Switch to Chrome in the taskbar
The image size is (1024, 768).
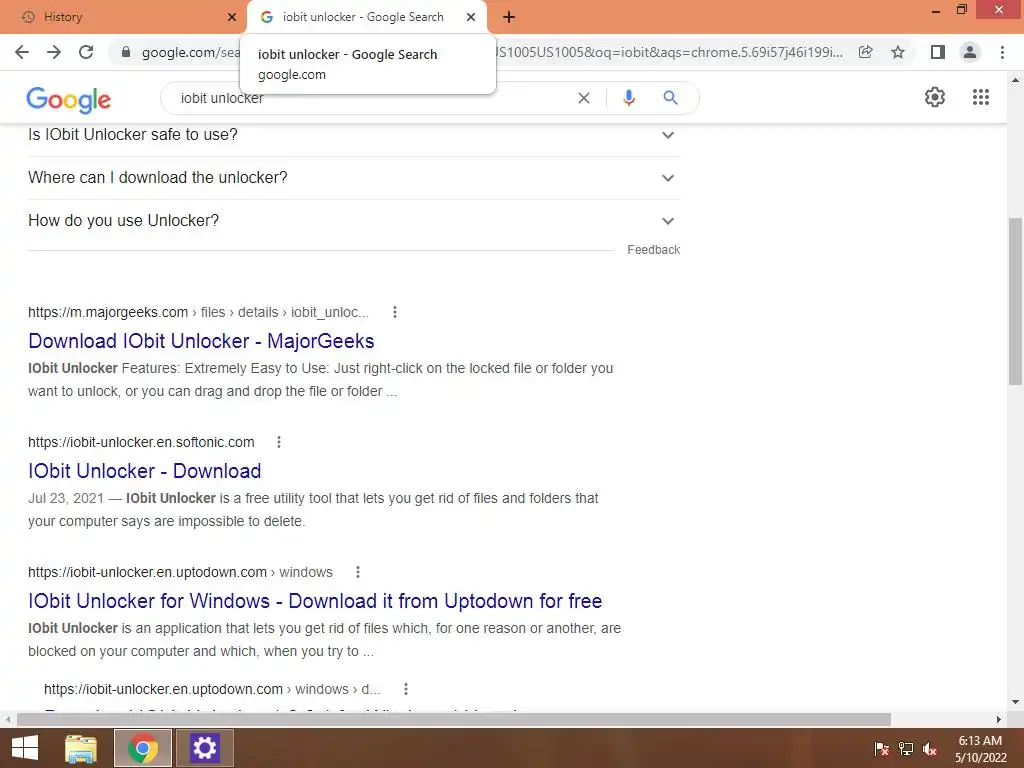pos(143,748)
